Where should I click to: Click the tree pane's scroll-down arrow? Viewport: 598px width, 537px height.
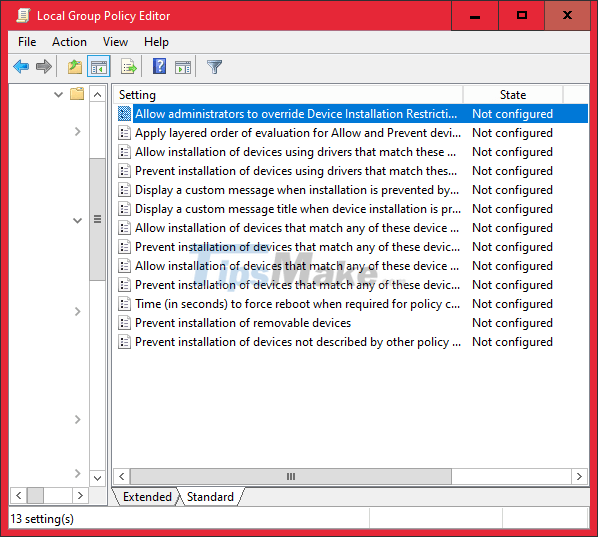[x=98, y=478]
